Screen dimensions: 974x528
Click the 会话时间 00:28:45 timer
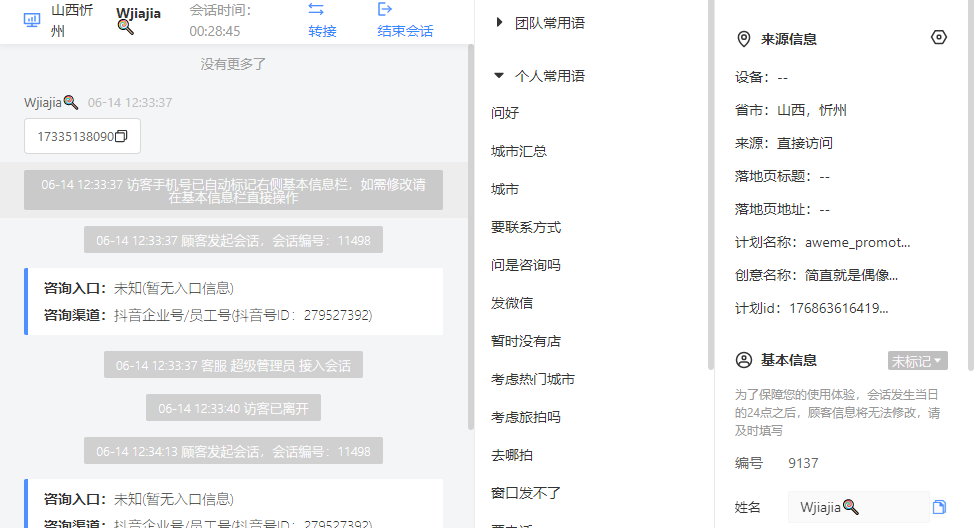point(221,20)
